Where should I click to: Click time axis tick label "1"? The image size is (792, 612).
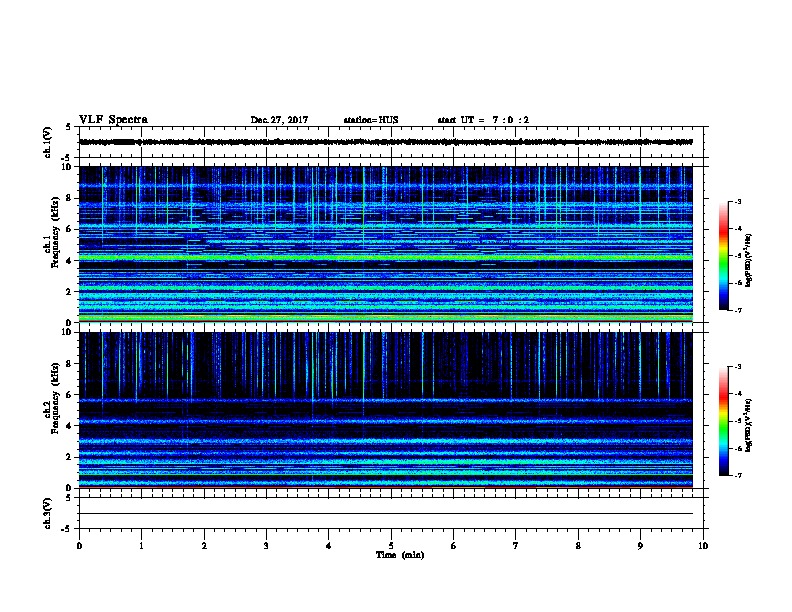point(141,546)
